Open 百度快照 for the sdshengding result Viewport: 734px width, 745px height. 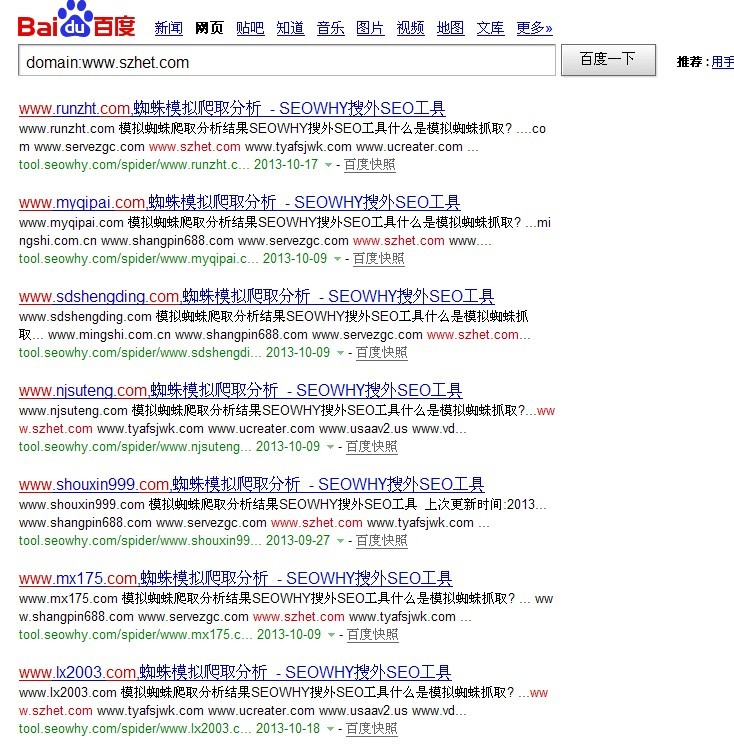point(381,353)
